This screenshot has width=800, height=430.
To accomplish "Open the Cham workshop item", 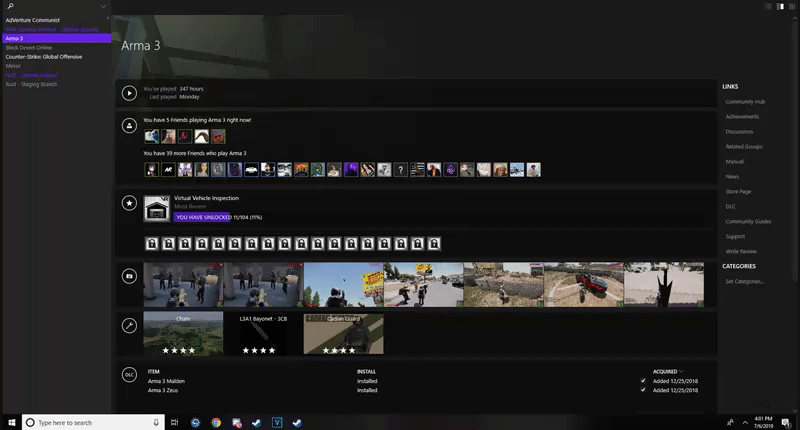I will [x=183, y=334].
